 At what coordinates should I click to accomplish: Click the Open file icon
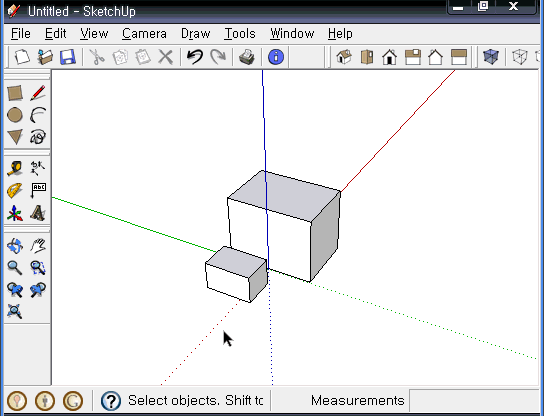pyautogui.click(x=45, y=57)
